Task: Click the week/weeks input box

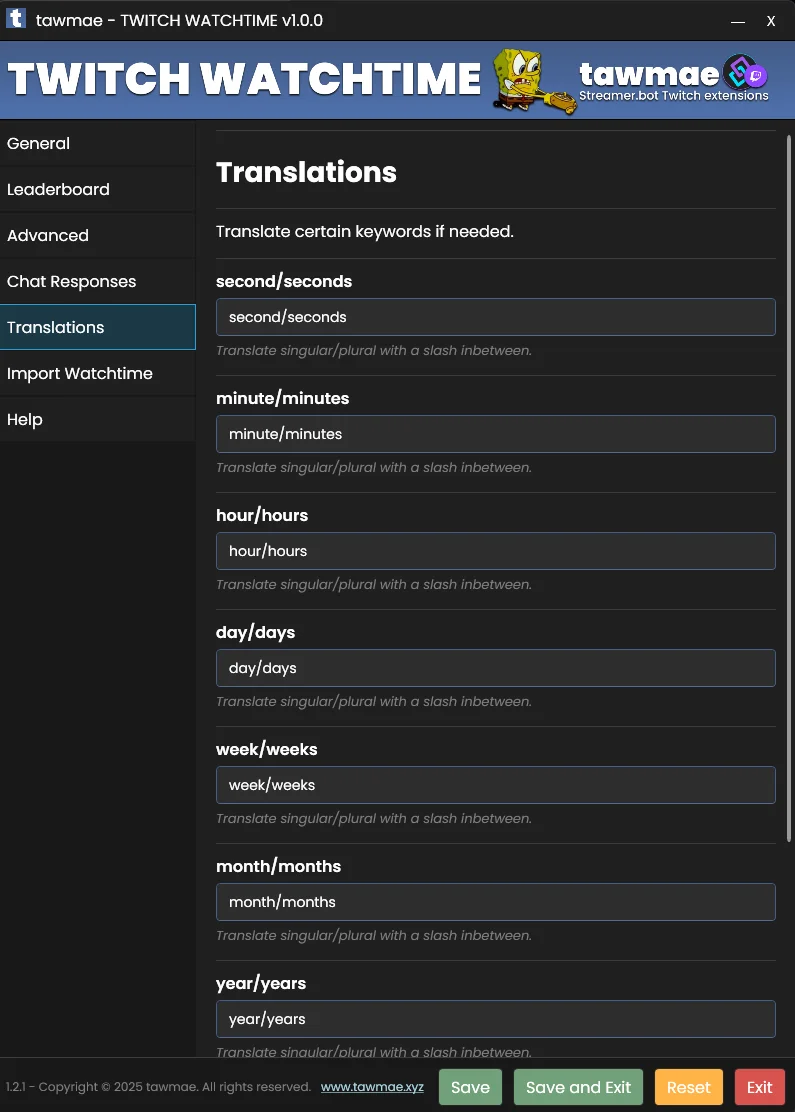Action: tap(496, 785)
